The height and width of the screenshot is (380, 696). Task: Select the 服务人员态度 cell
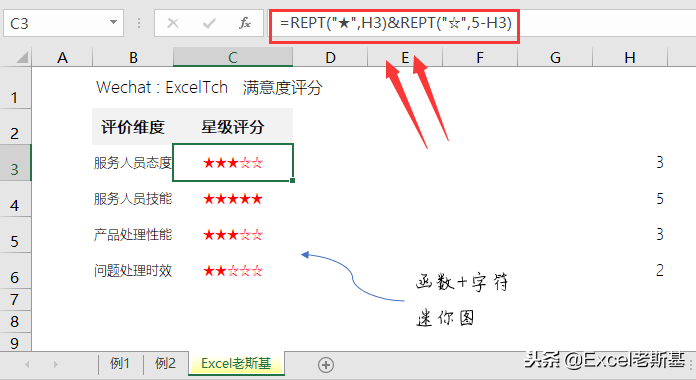coord(133,163)
